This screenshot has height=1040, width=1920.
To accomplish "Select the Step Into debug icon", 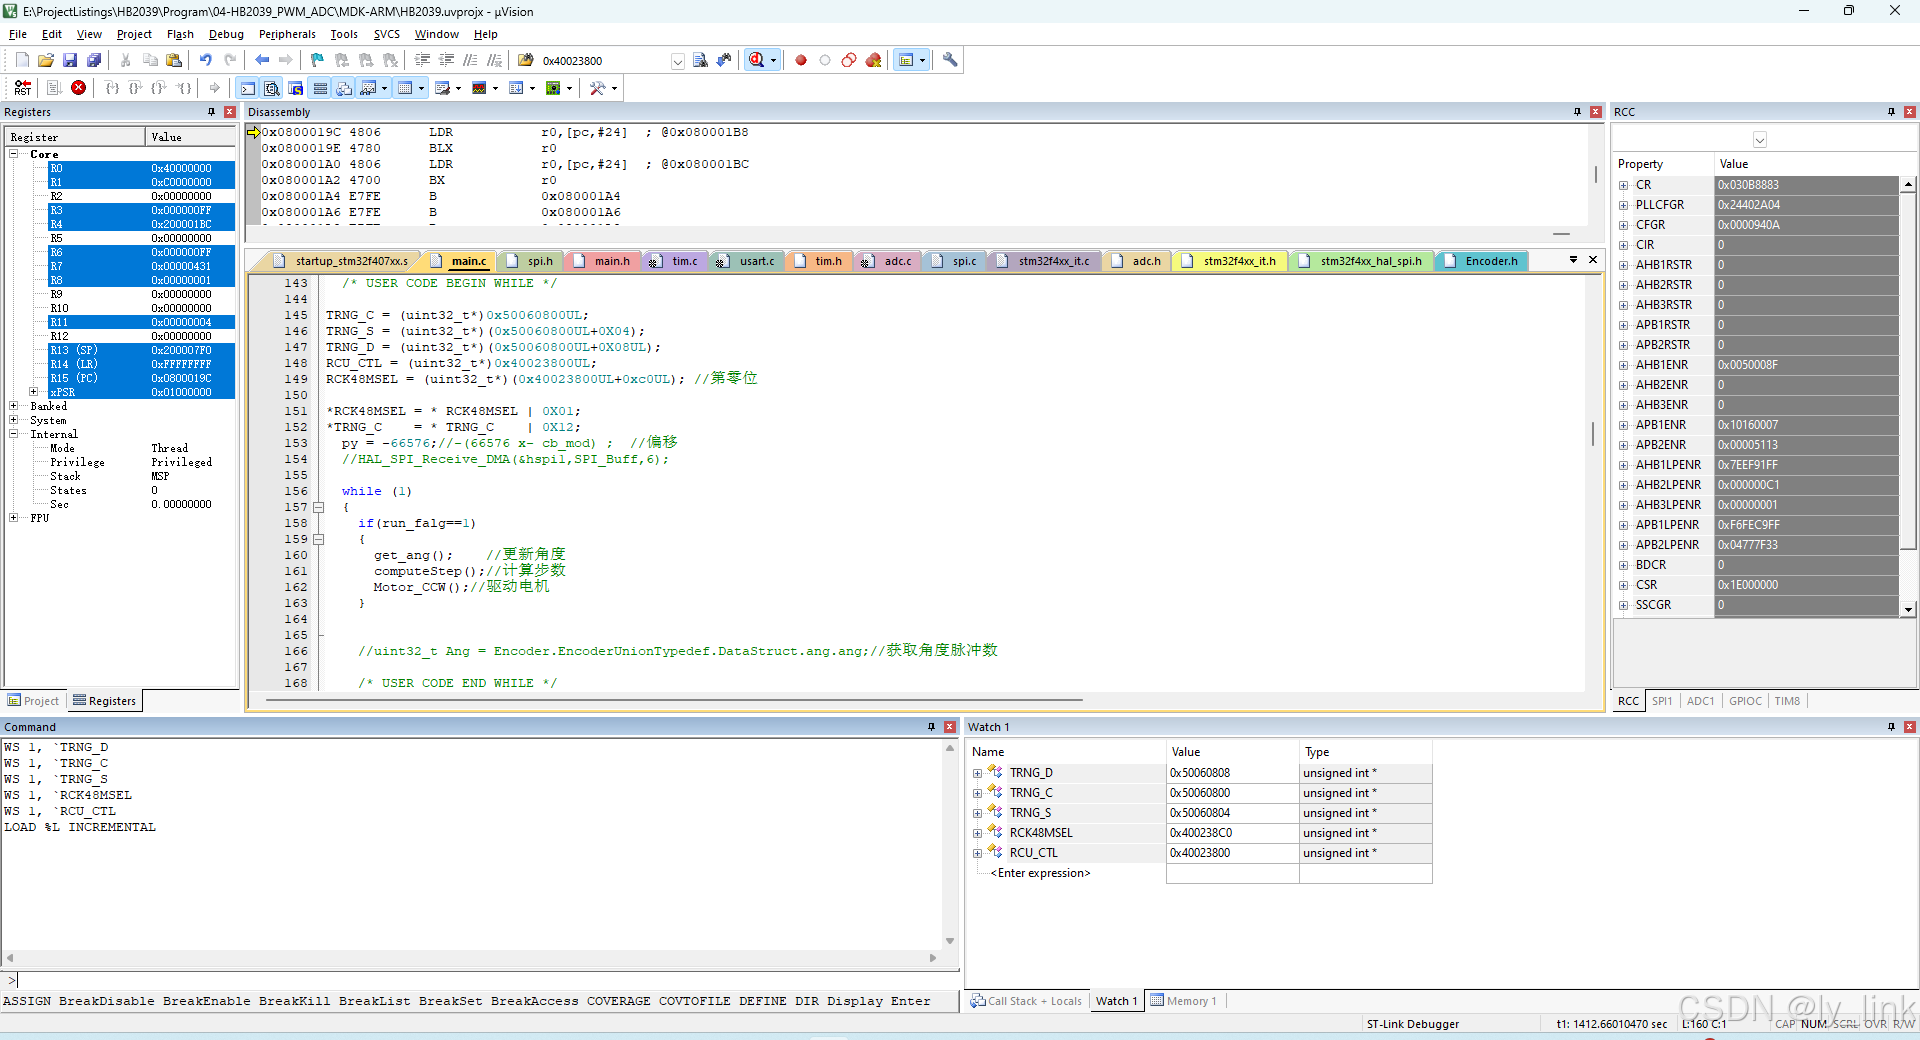I will click(x=113, y=88).
